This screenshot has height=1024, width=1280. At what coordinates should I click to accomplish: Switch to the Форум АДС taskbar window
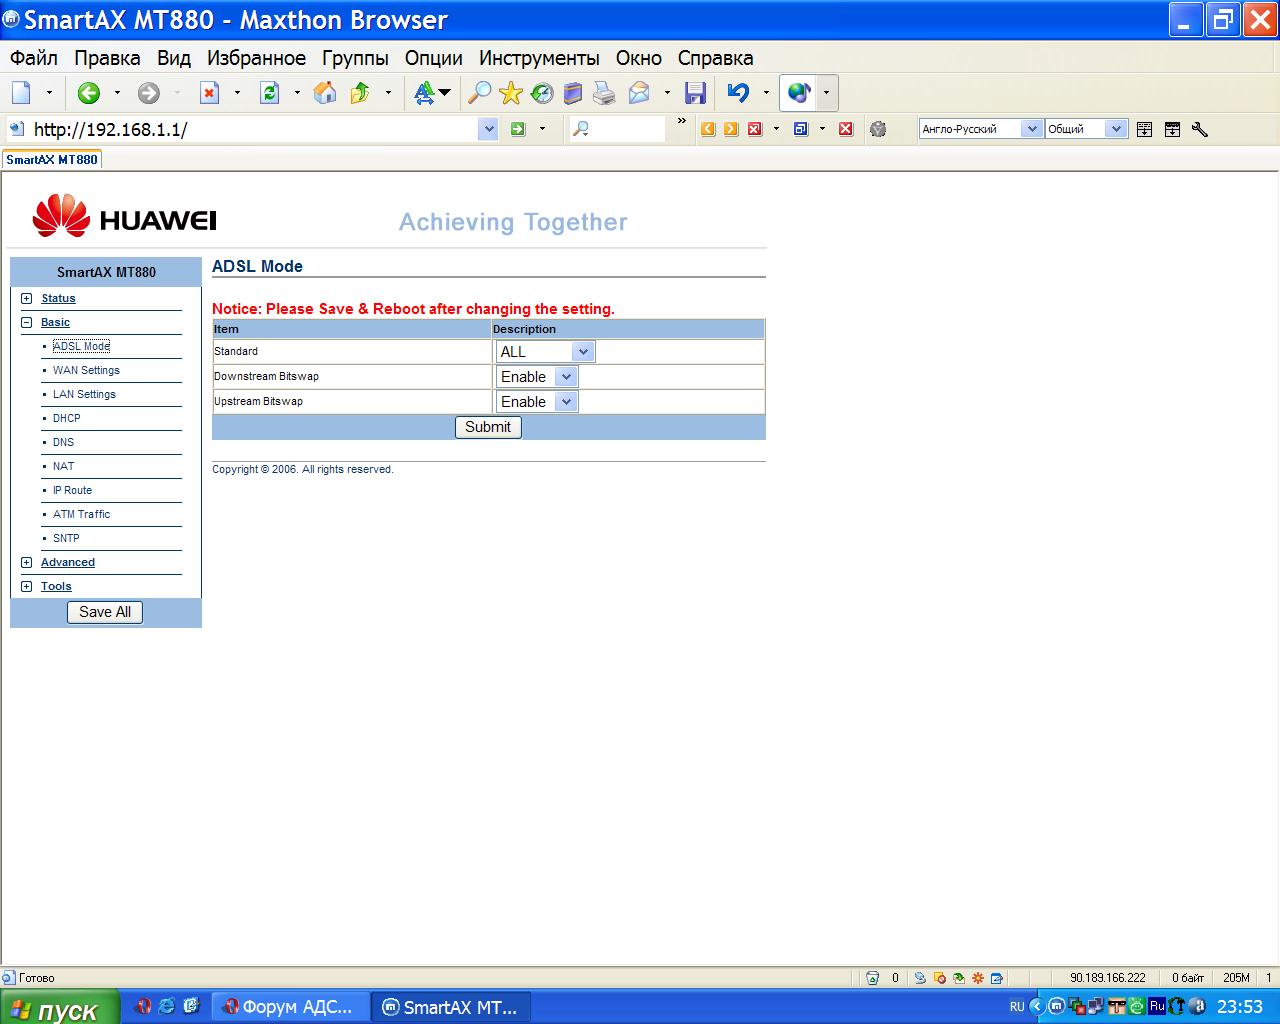[x=292, y=1007]
